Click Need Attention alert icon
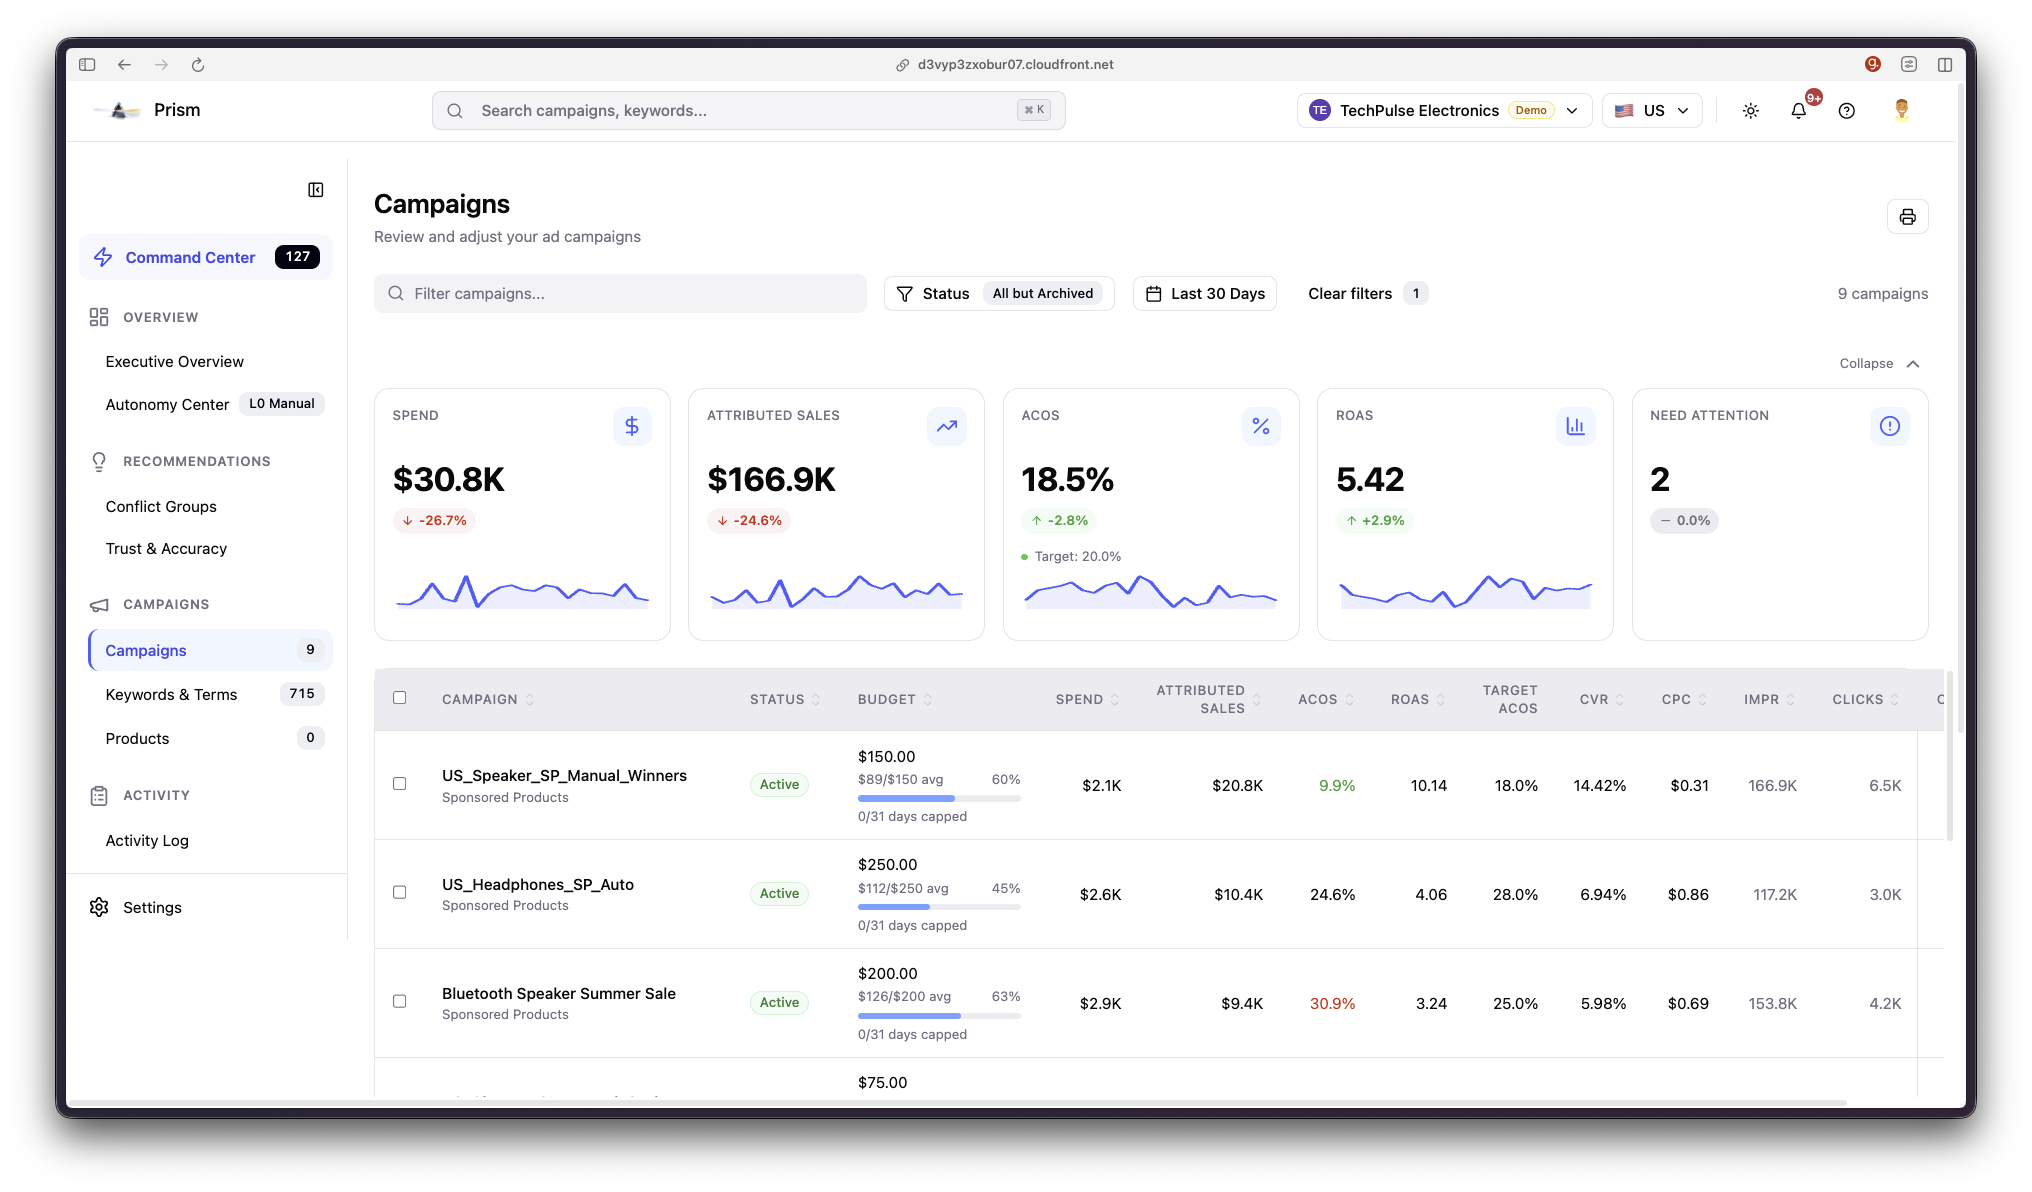 point(1889,426)
